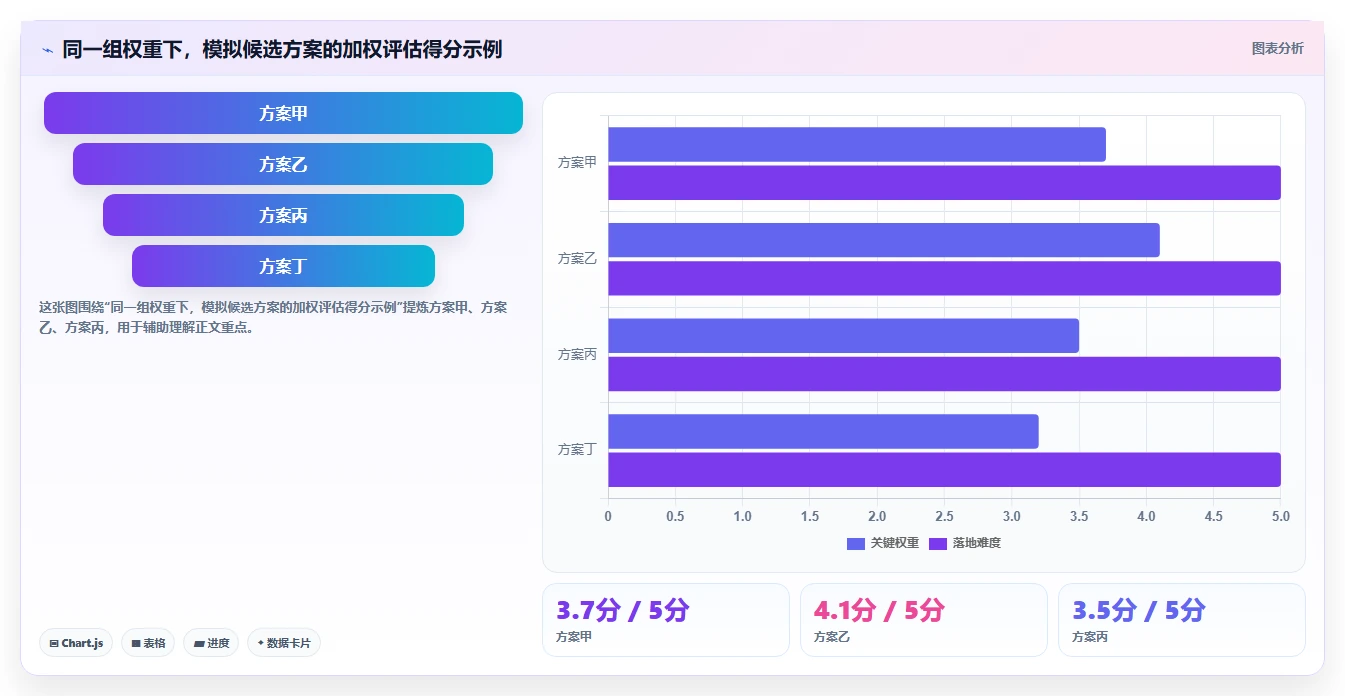1345x696 pixels.
Task: Select the 方案丁 funnel bar
Action: point(283,266)
